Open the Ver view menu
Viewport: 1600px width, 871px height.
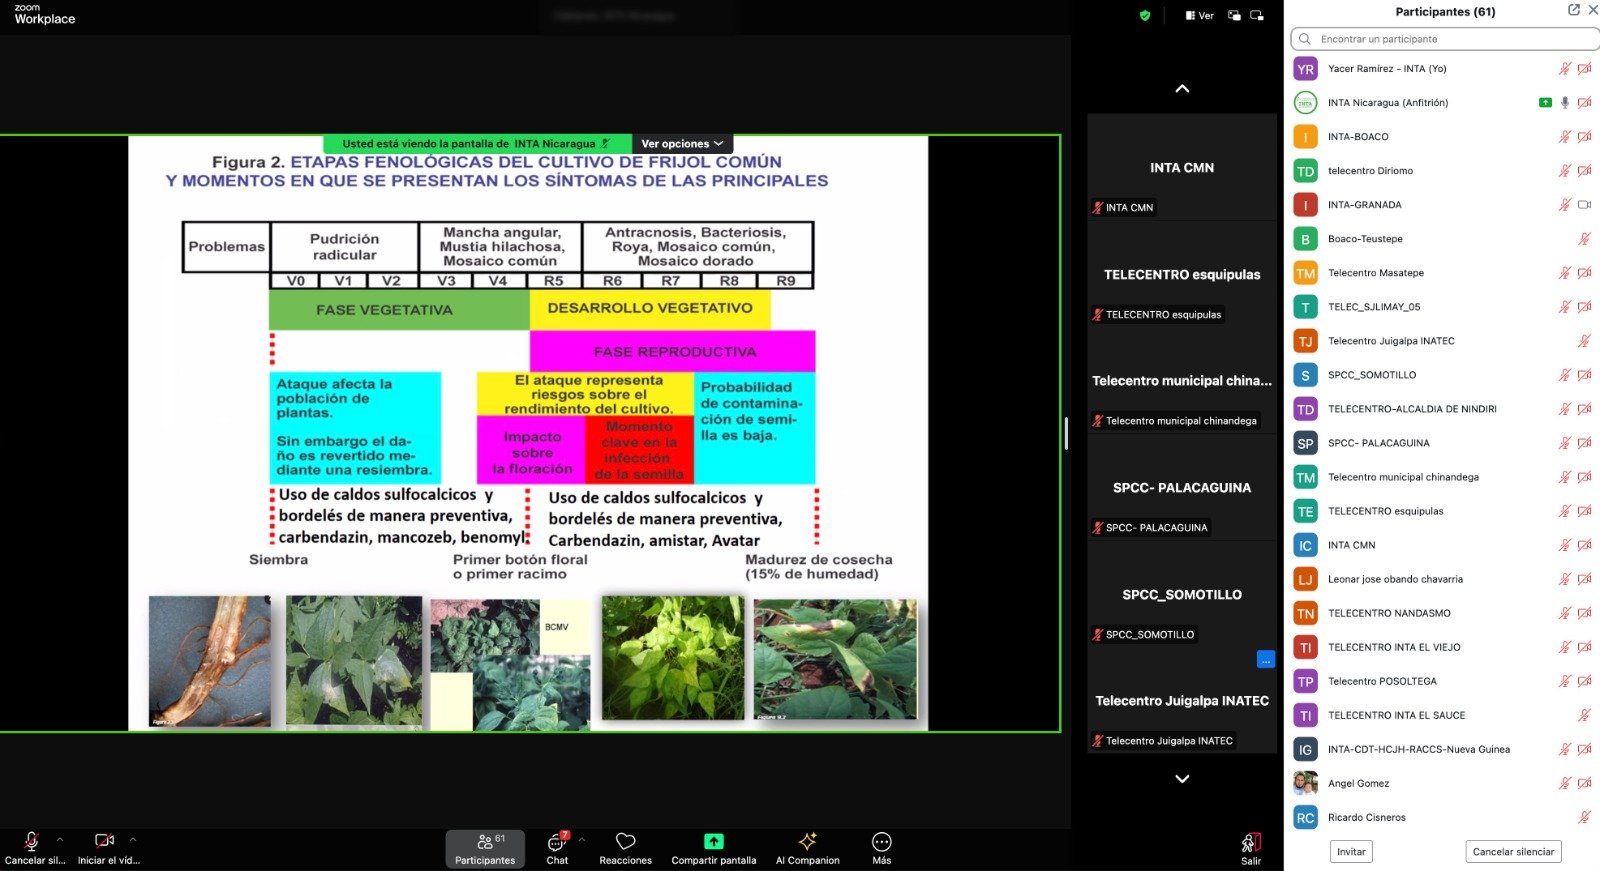[1199, 15]
